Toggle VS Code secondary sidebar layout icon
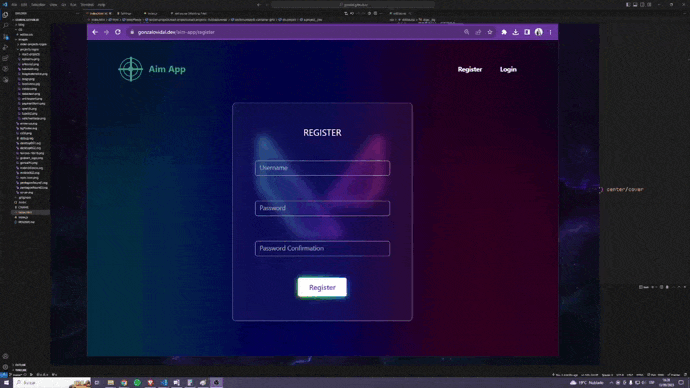The image size is (690, 388). point(642,4)
